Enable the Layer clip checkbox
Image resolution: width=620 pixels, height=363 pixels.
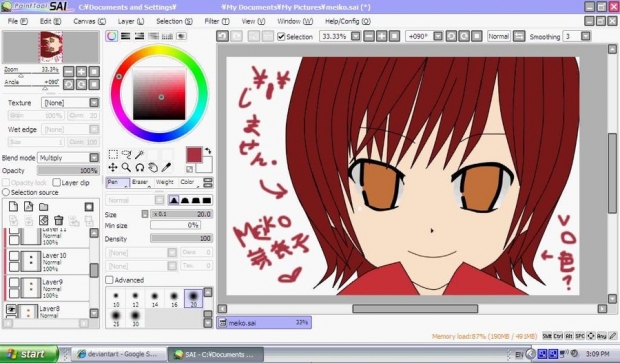[57, 182]
